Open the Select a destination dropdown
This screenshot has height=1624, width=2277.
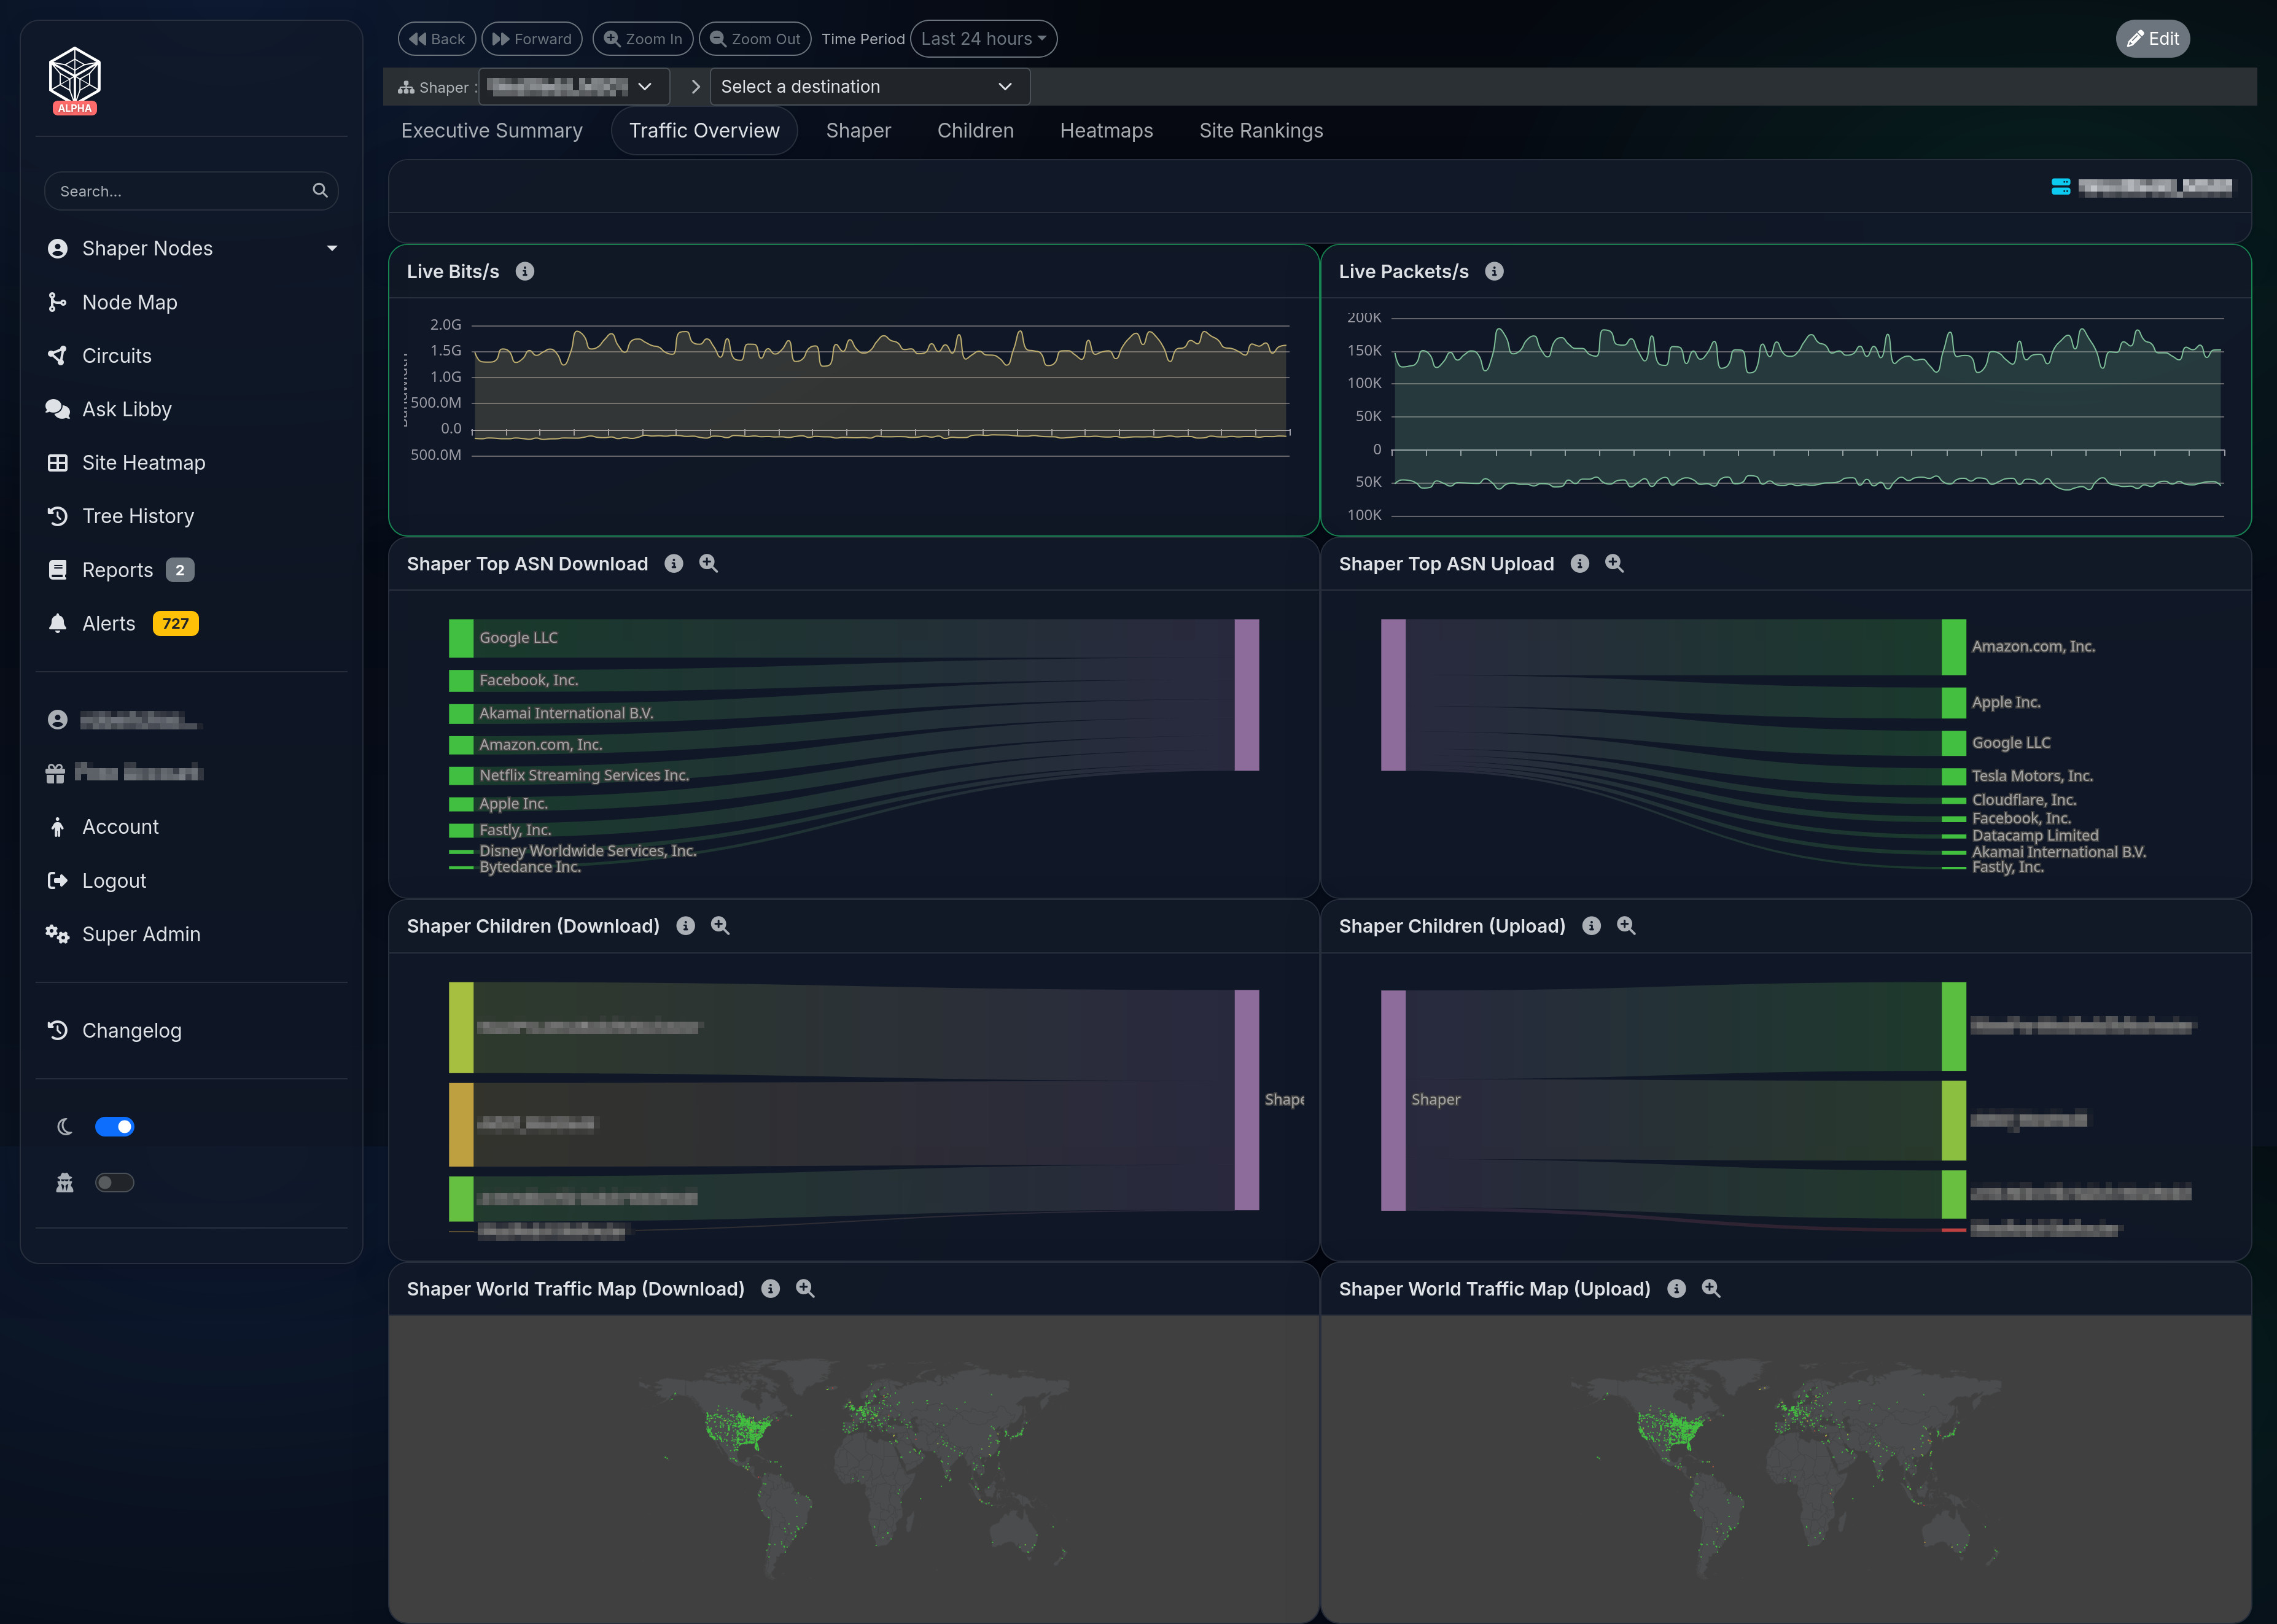(x=869, y=87)
